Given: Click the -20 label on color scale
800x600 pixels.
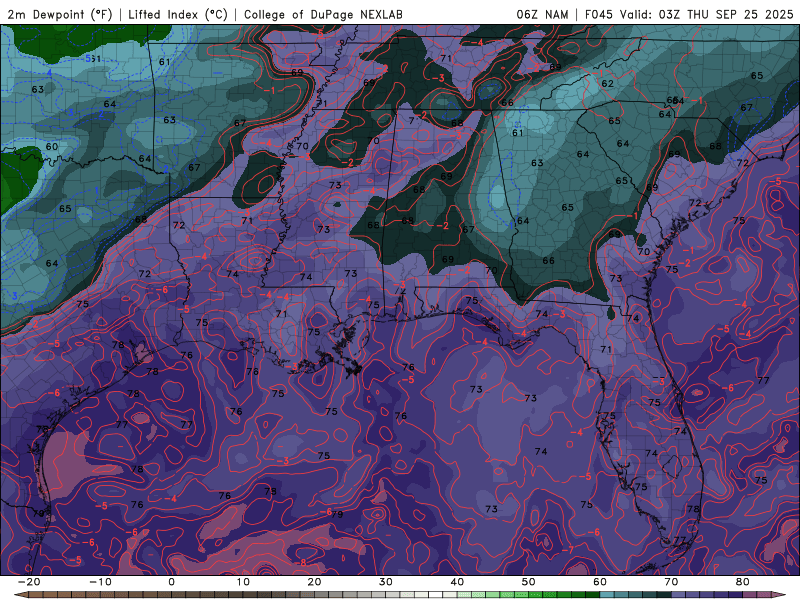Looking at the screenshot, I should 29,582.
